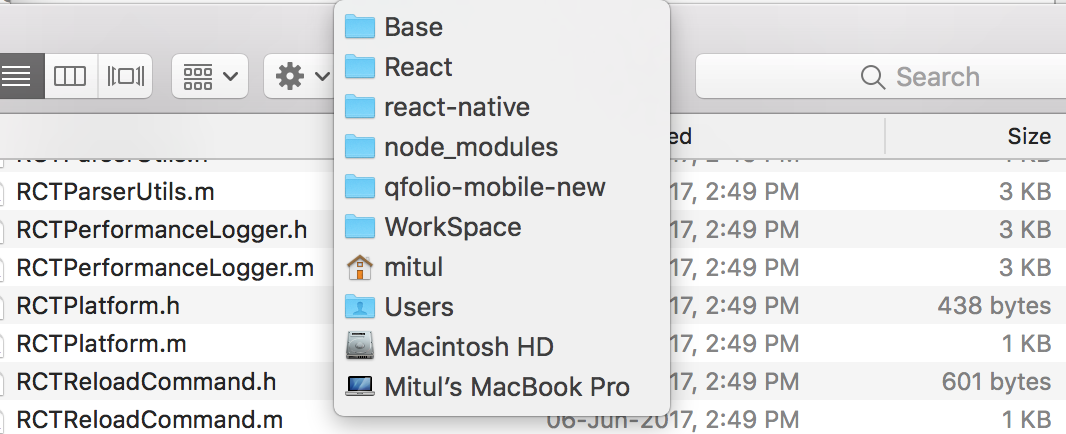Click the mitul home house icon
Viewport: 1066px width, 434px height.
coord(360,267)
